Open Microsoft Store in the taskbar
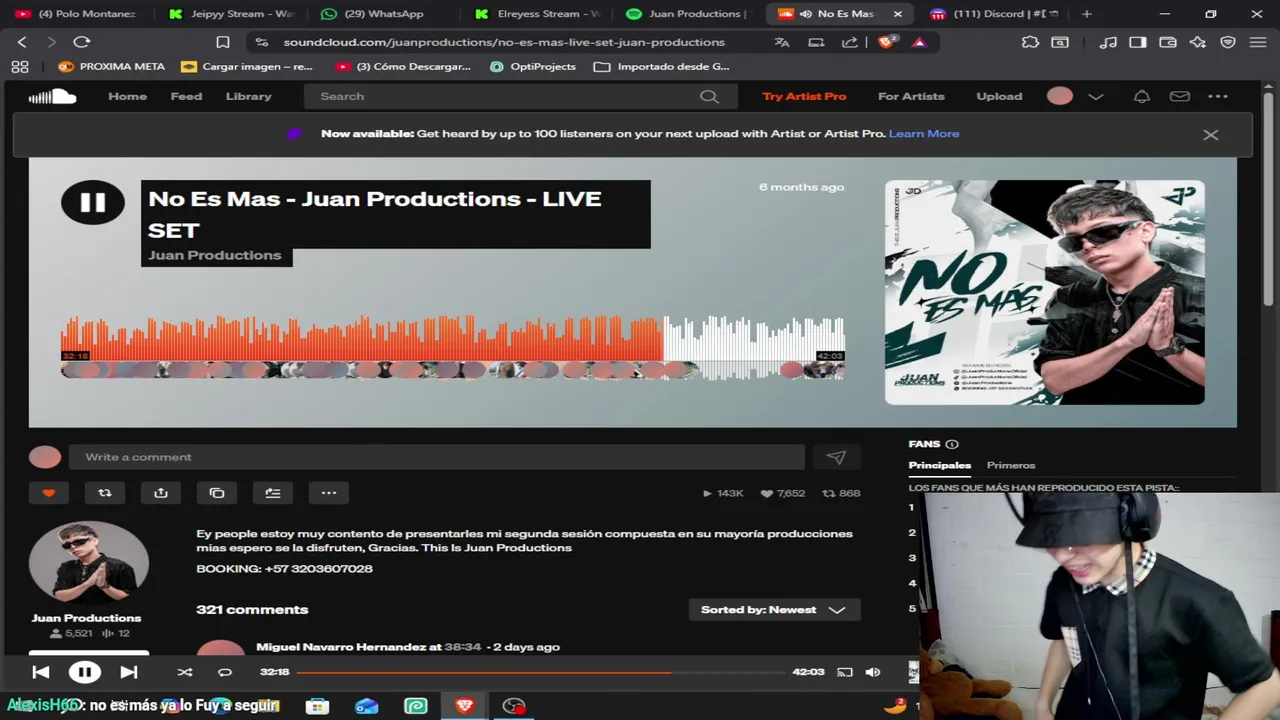Screen dimensions: 1280x720 317,706
